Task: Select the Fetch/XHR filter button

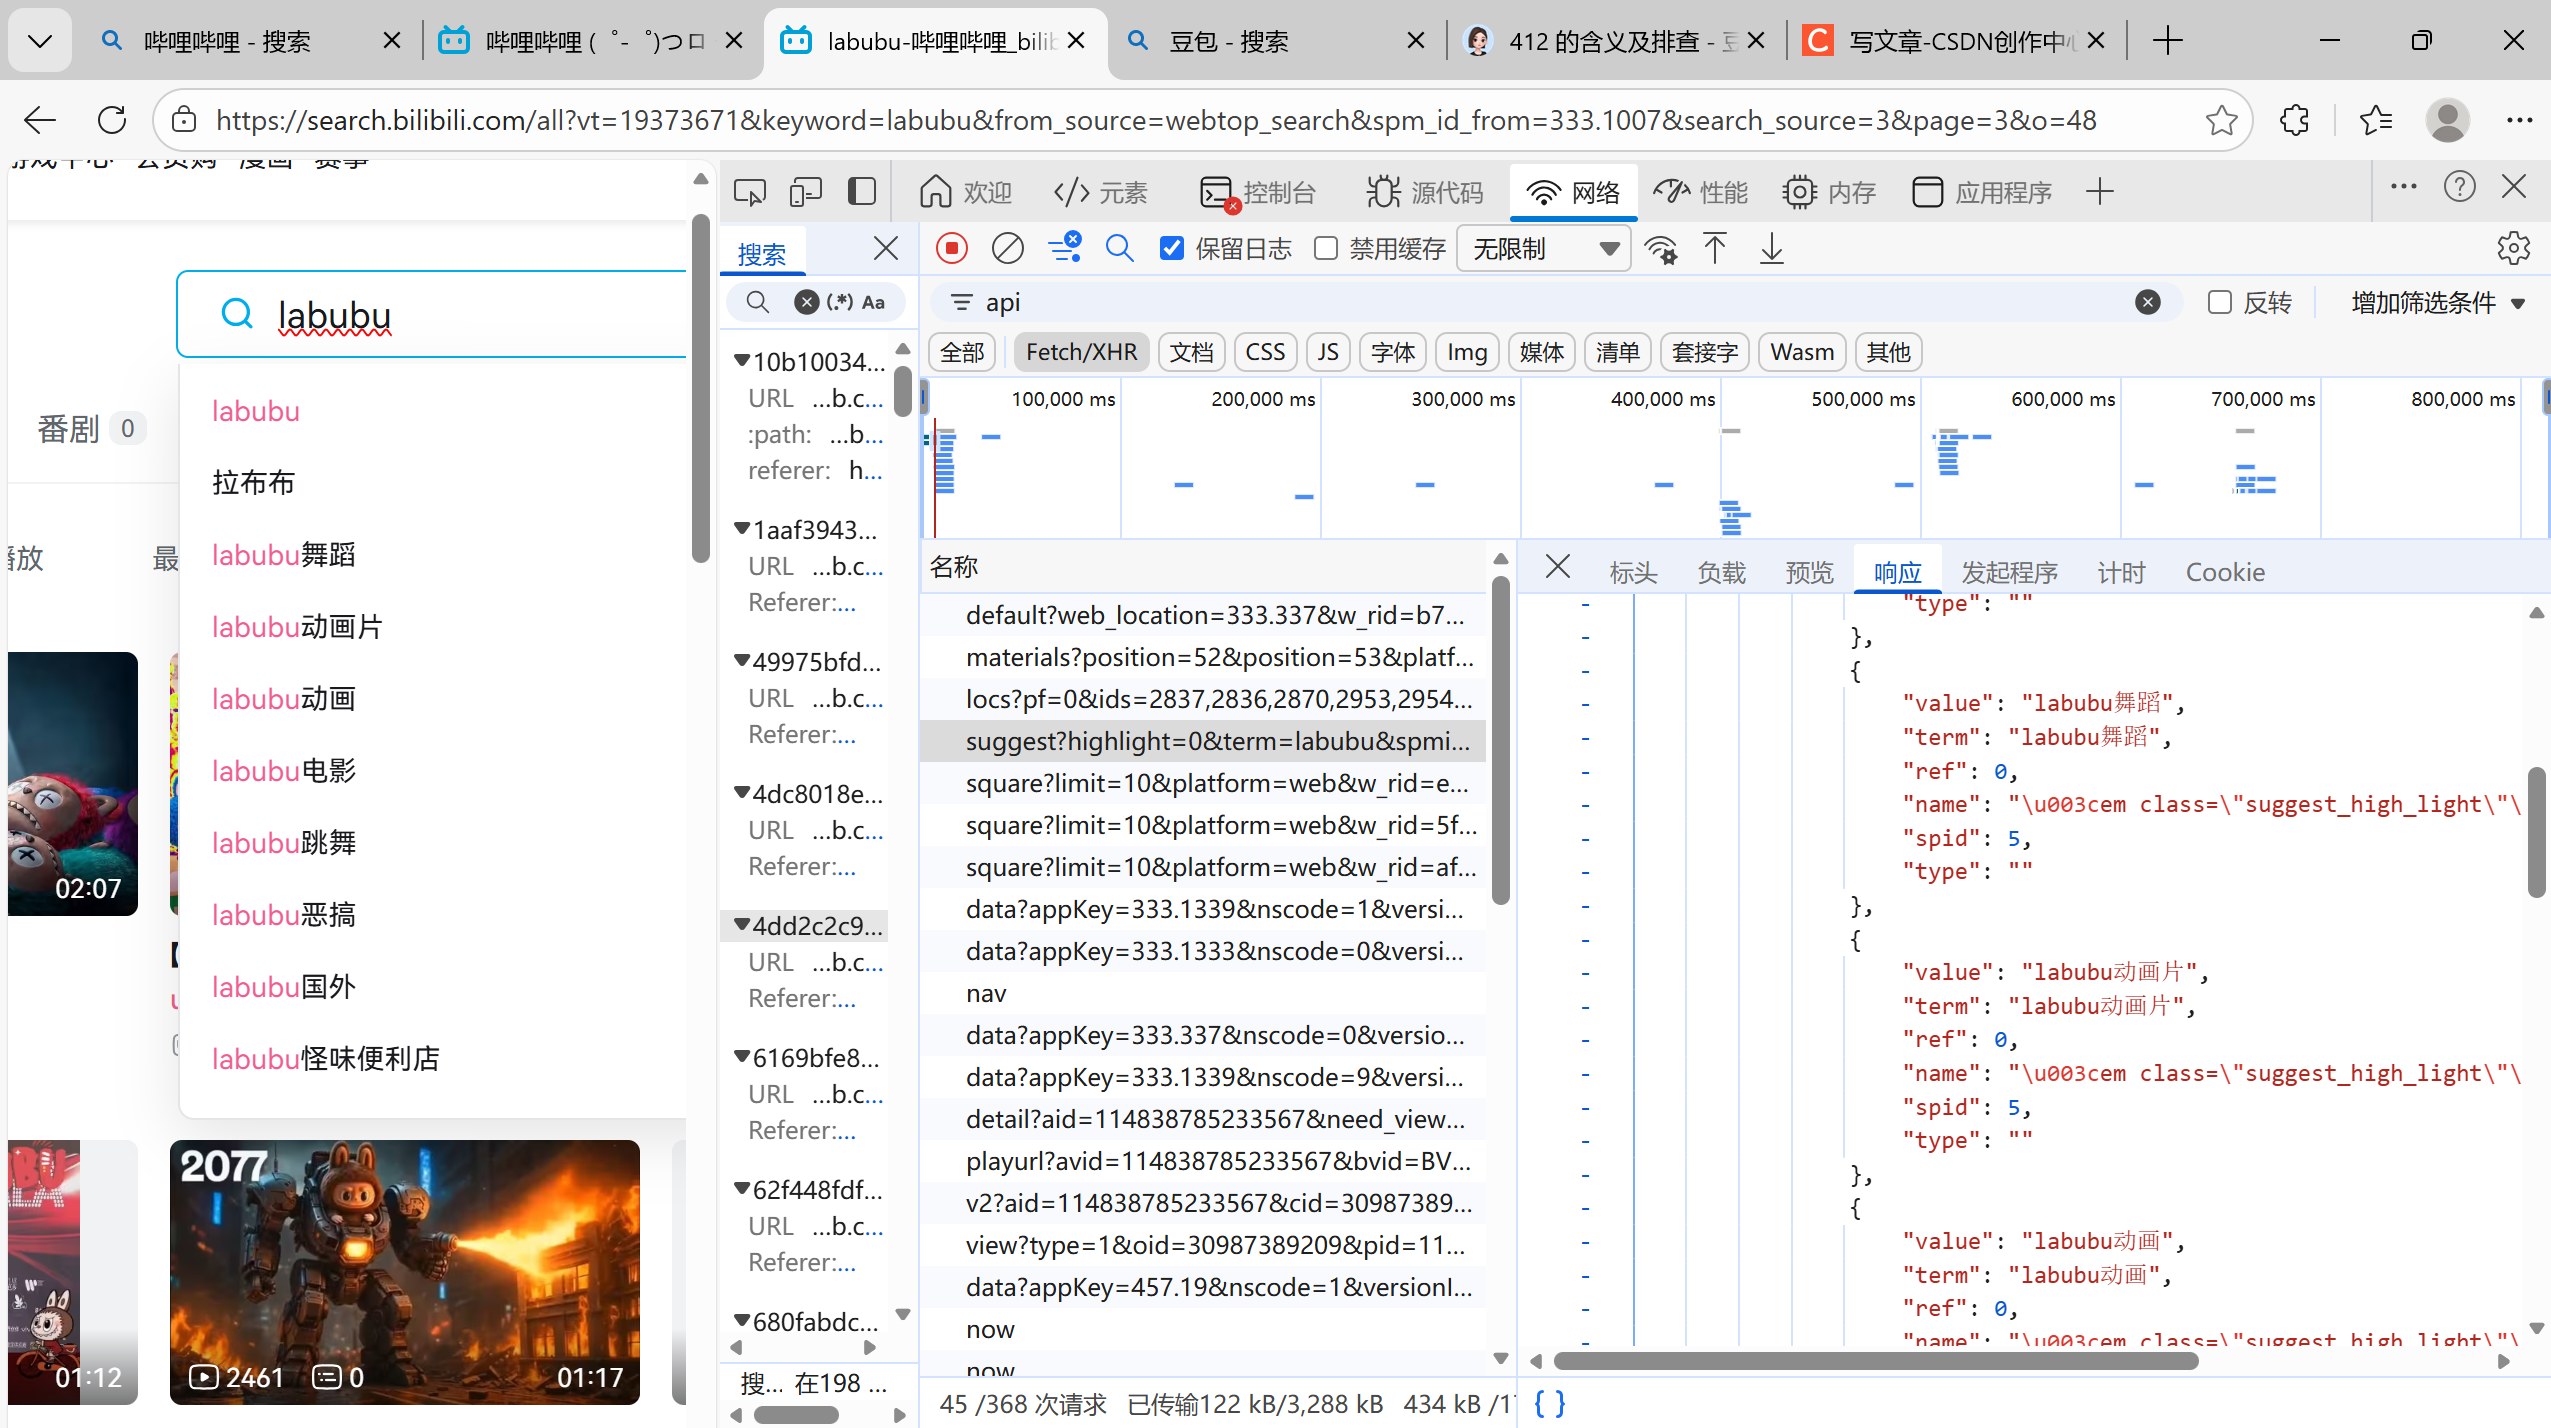Action: (x=1081, y=352)
